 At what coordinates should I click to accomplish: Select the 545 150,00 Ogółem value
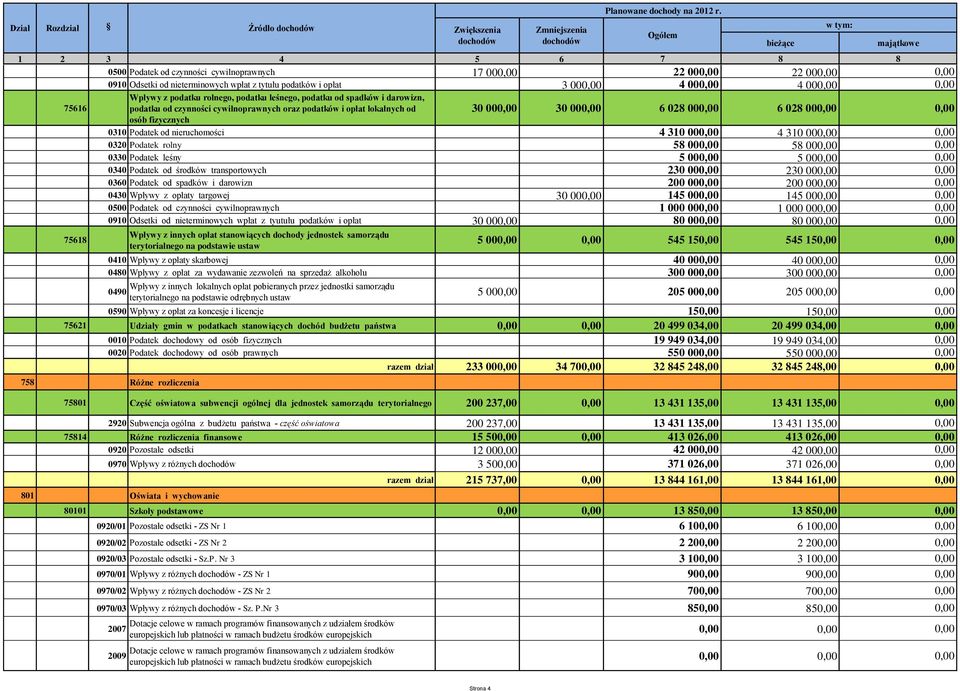point(693,240)
